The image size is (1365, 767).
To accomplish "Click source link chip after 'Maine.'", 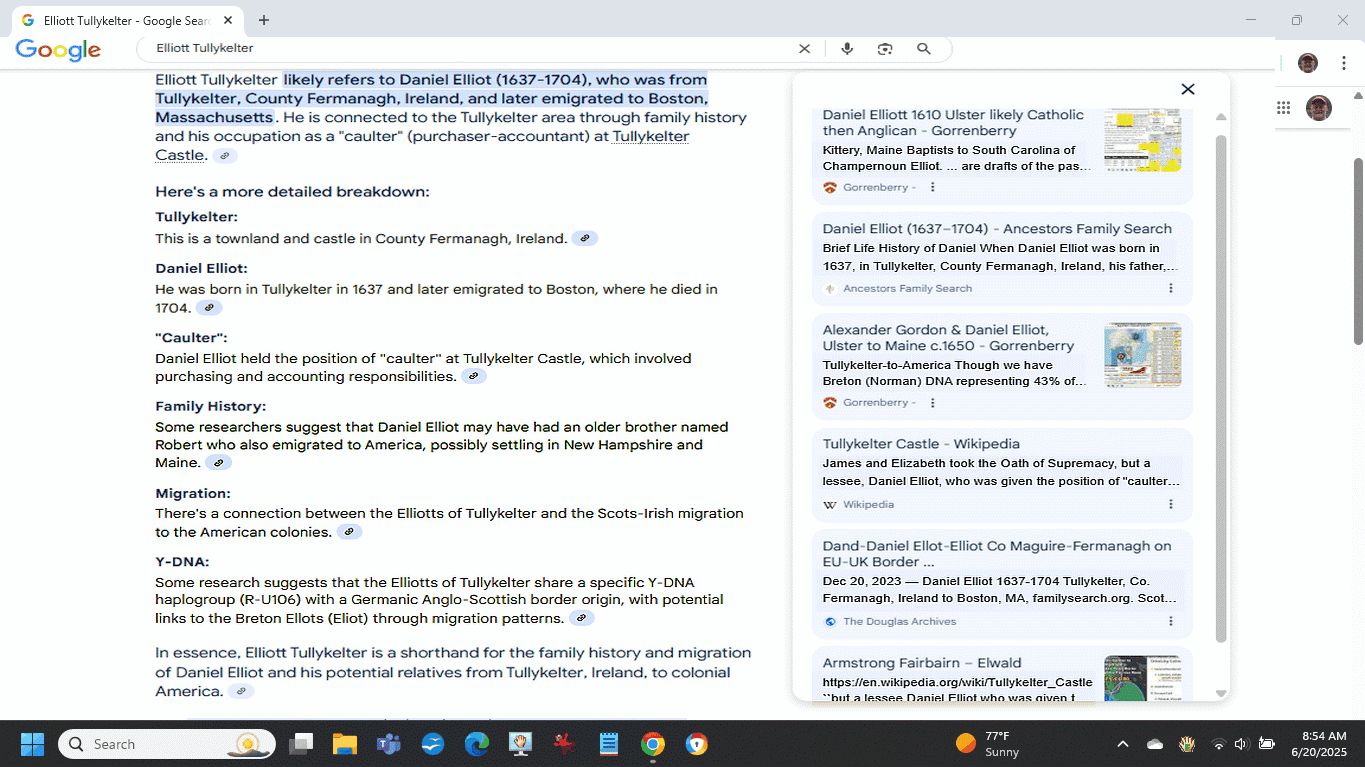I will [x=218, y=463].
